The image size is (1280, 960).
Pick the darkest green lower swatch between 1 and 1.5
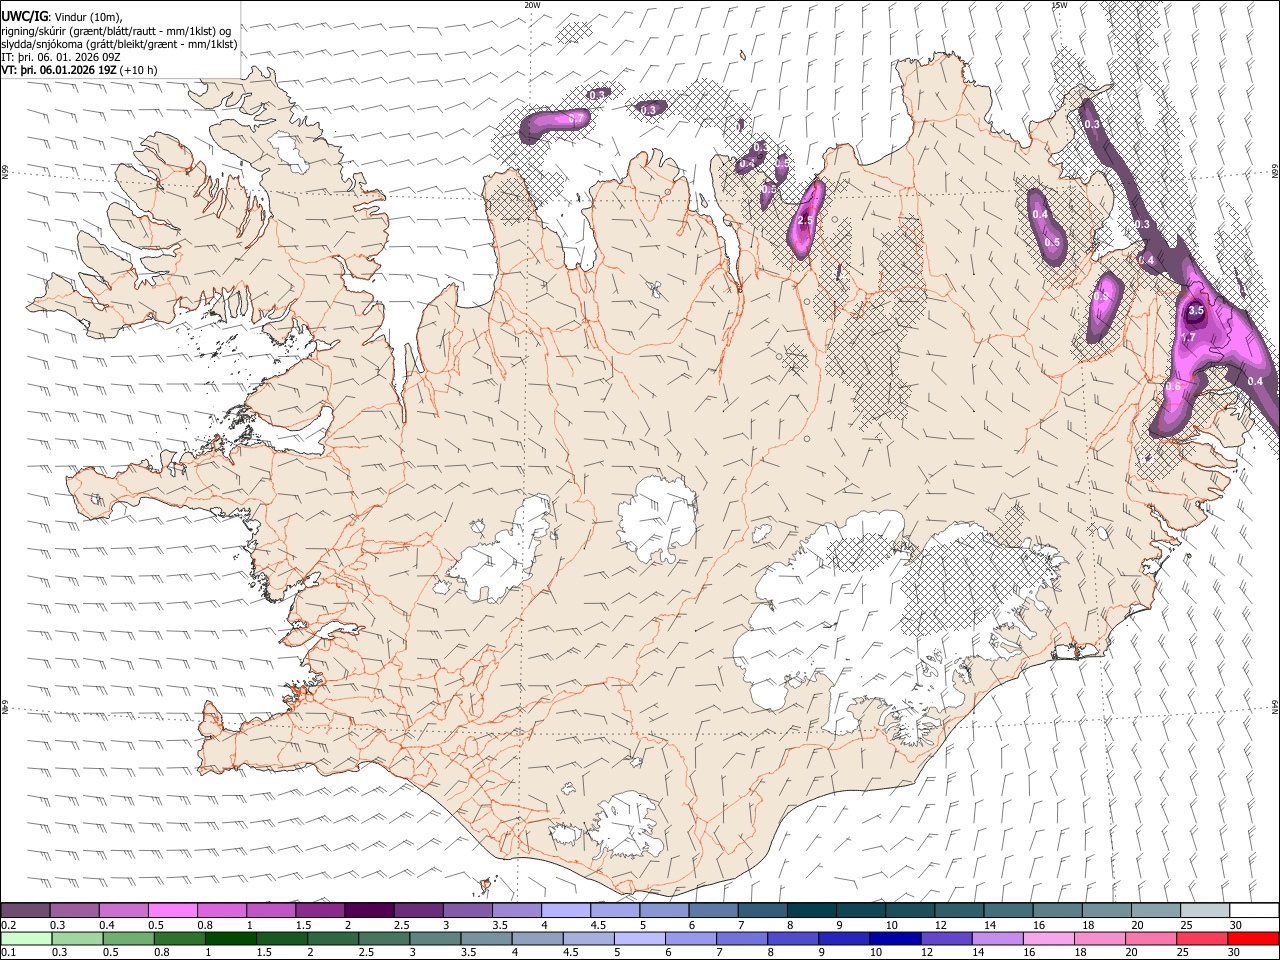(x=231, y=938)
